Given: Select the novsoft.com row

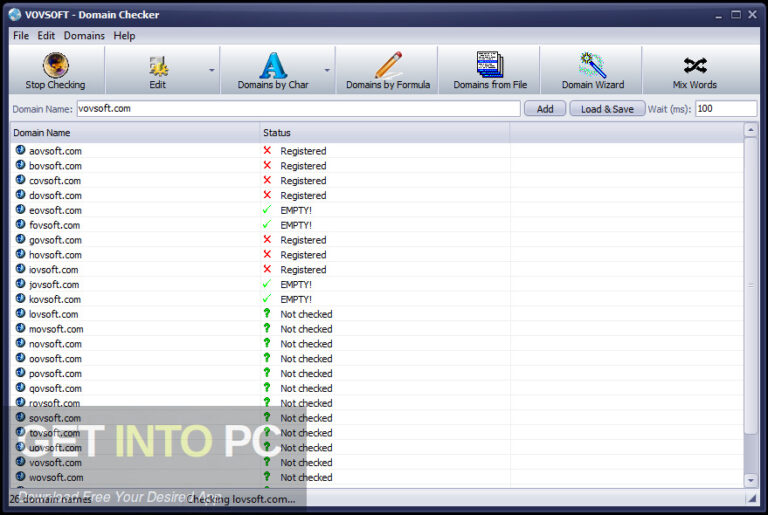Looking at the screenshot, I should pyautogui.click(x=376, y=343).
